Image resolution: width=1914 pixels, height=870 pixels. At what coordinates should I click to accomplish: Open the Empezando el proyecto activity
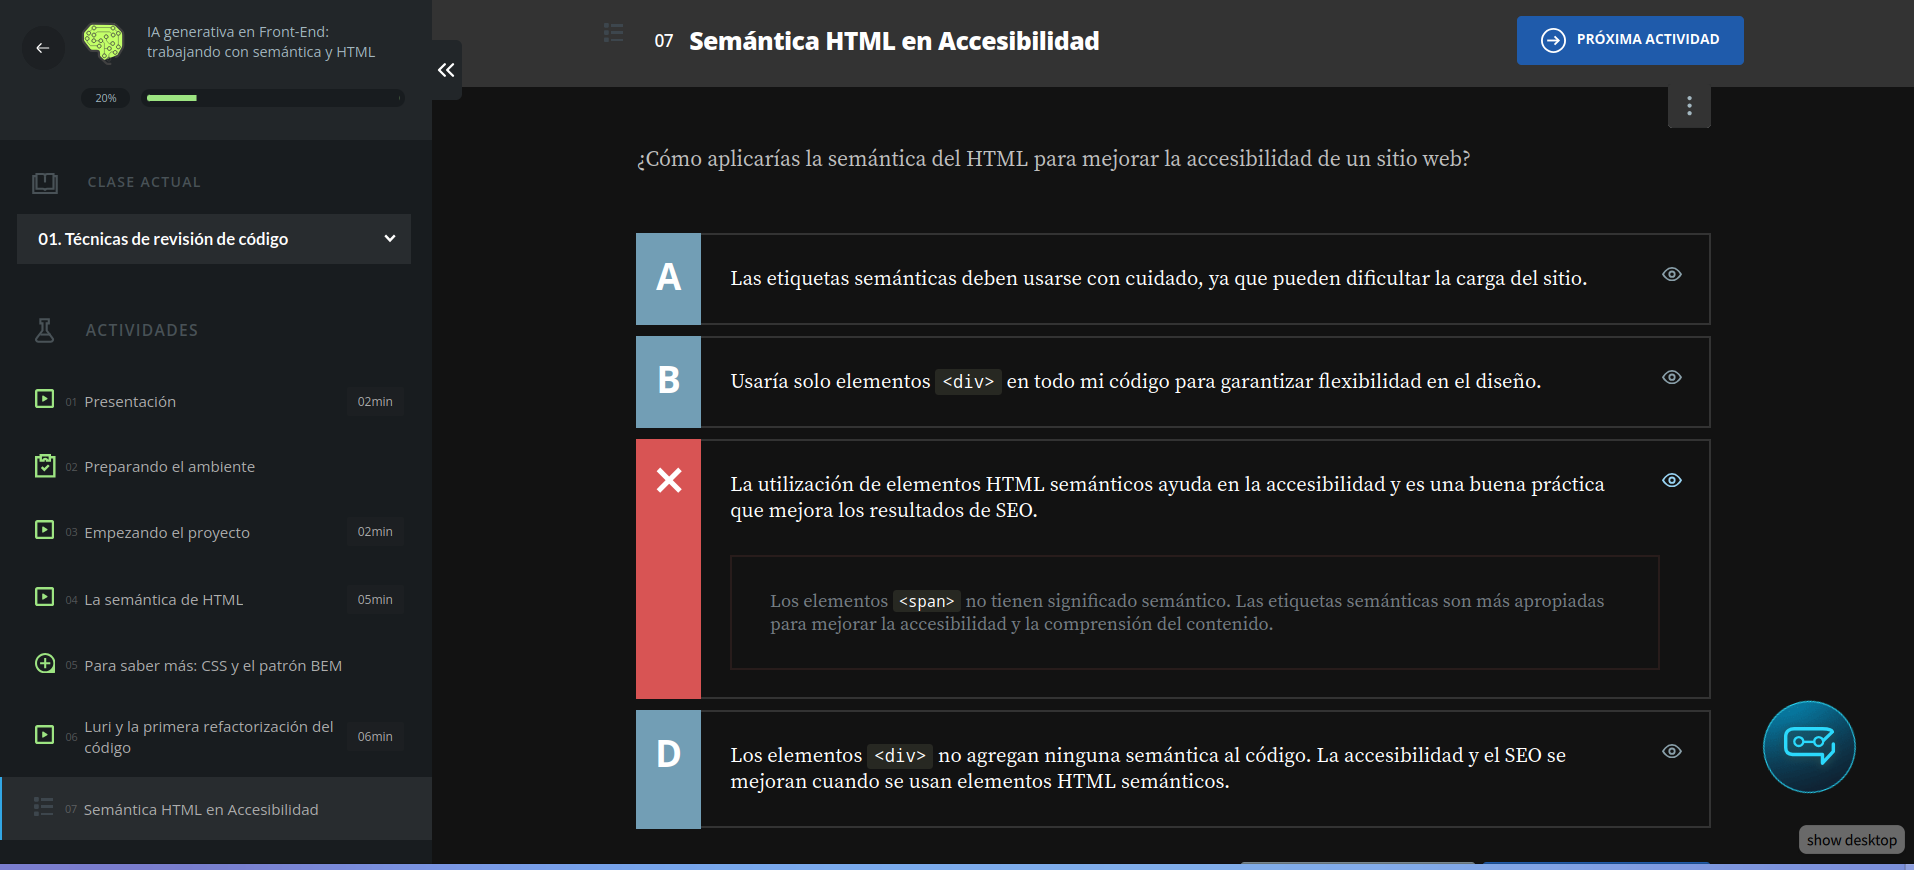218,532
